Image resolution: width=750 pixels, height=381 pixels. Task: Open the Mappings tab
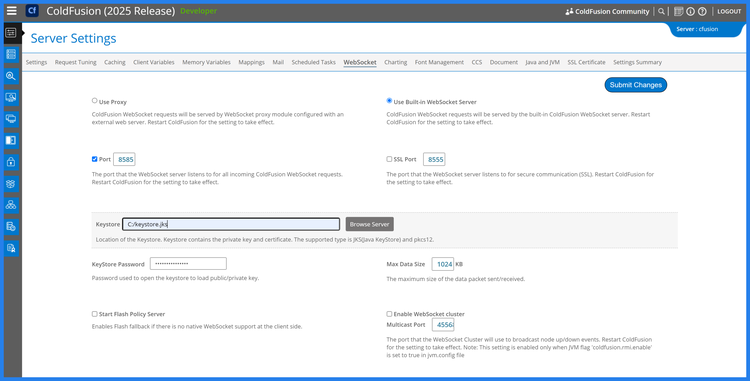(x=252, y=62)
